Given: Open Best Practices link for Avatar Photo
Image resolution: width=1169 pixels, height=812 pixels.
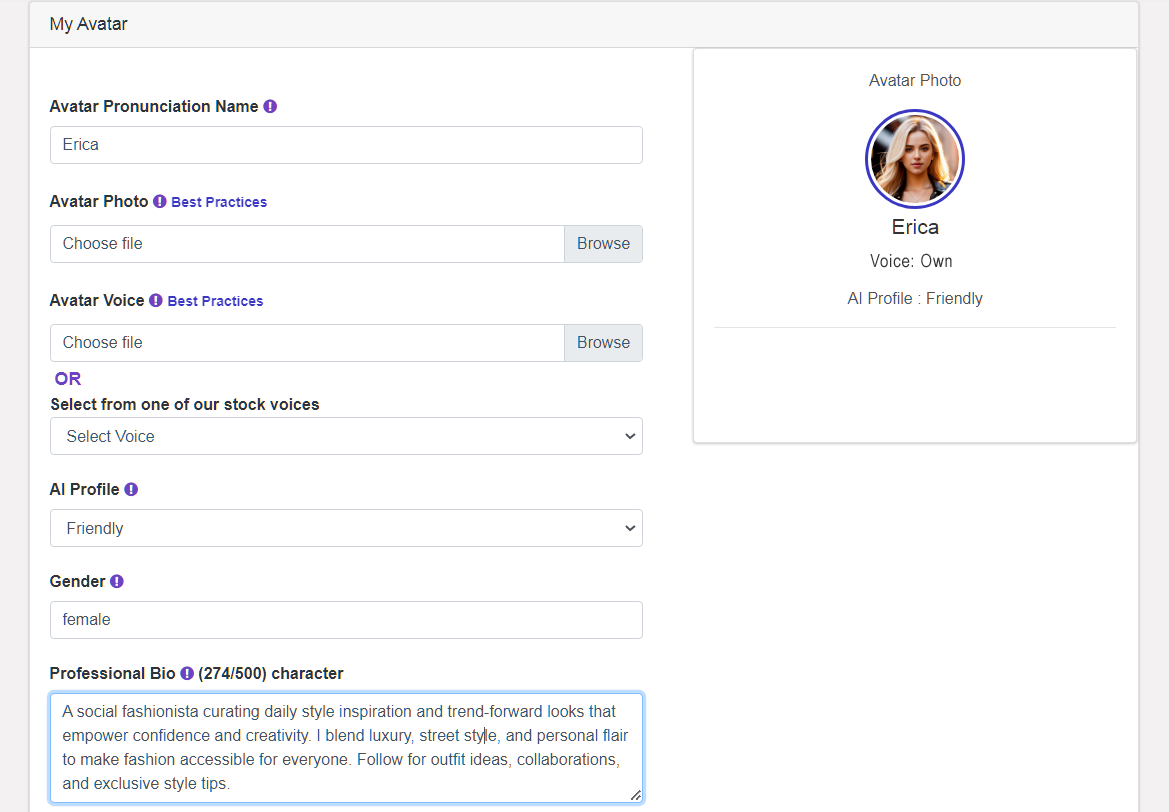Looking at the screenshot, I should click(218, 201).
